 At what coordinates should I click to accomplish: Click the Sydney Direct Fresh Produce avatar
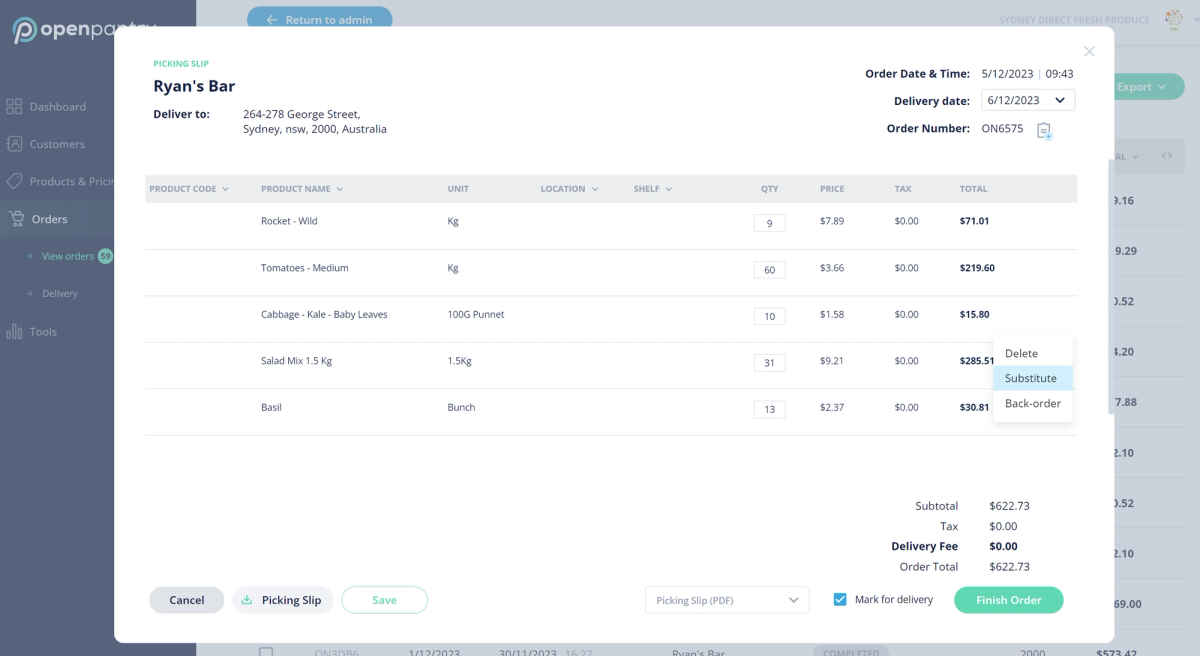pyautogui.click(x=1172, y=19)
